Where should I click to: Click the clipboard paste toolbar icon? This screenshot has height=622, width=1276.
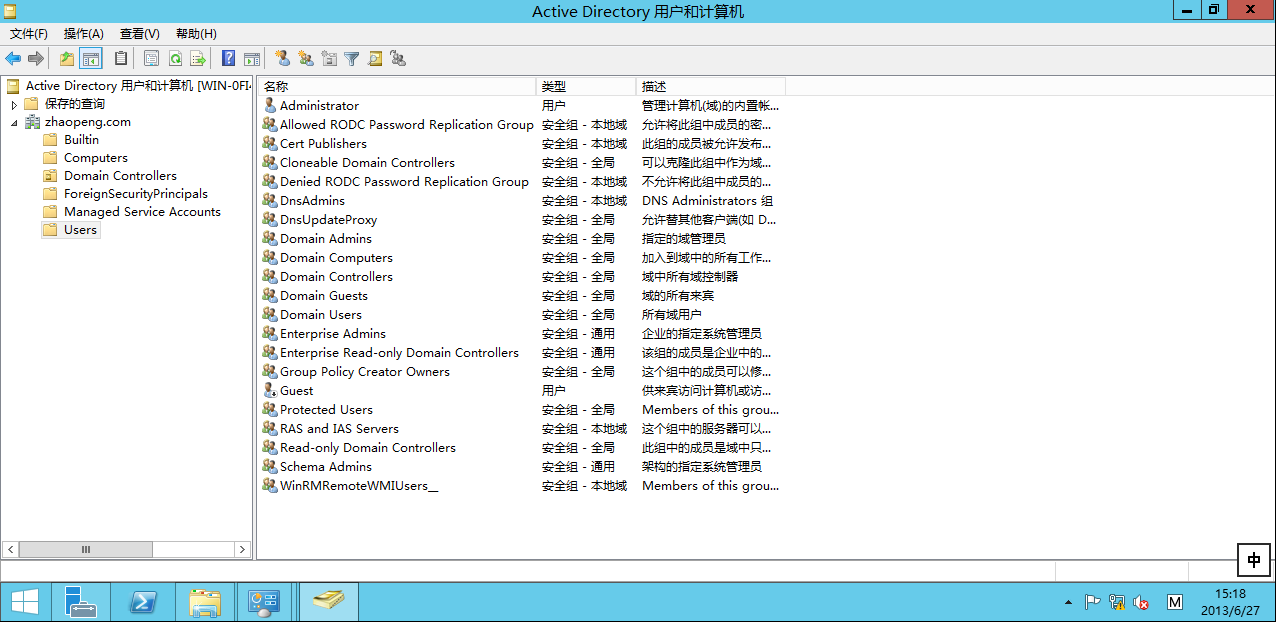click(x=121, y=59)
